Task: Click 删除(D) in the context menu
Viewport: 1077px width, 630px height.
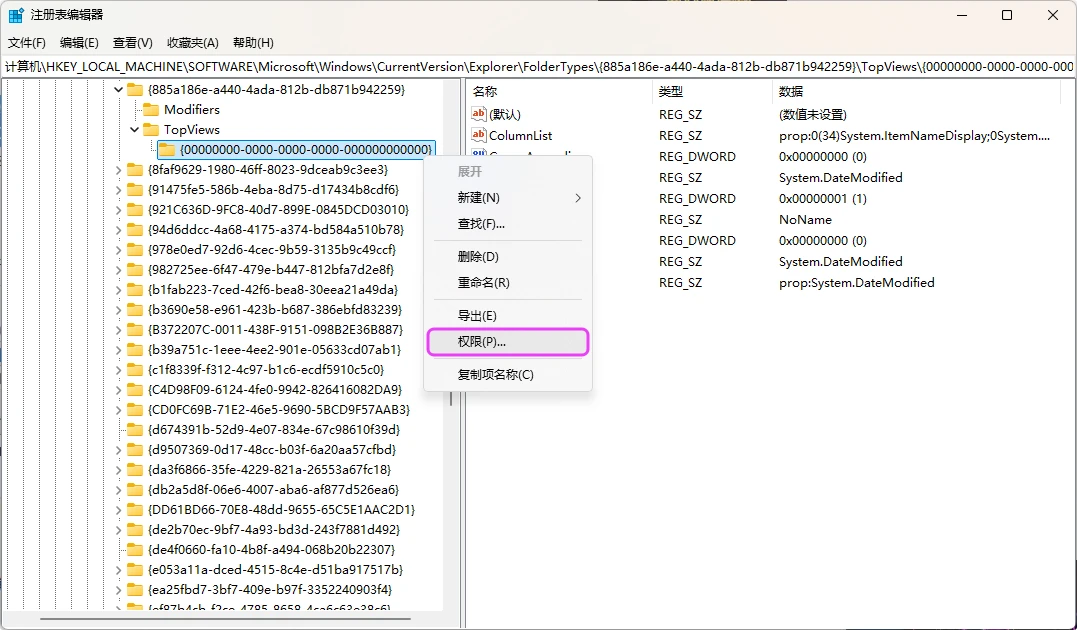Action: pos(508,257)
